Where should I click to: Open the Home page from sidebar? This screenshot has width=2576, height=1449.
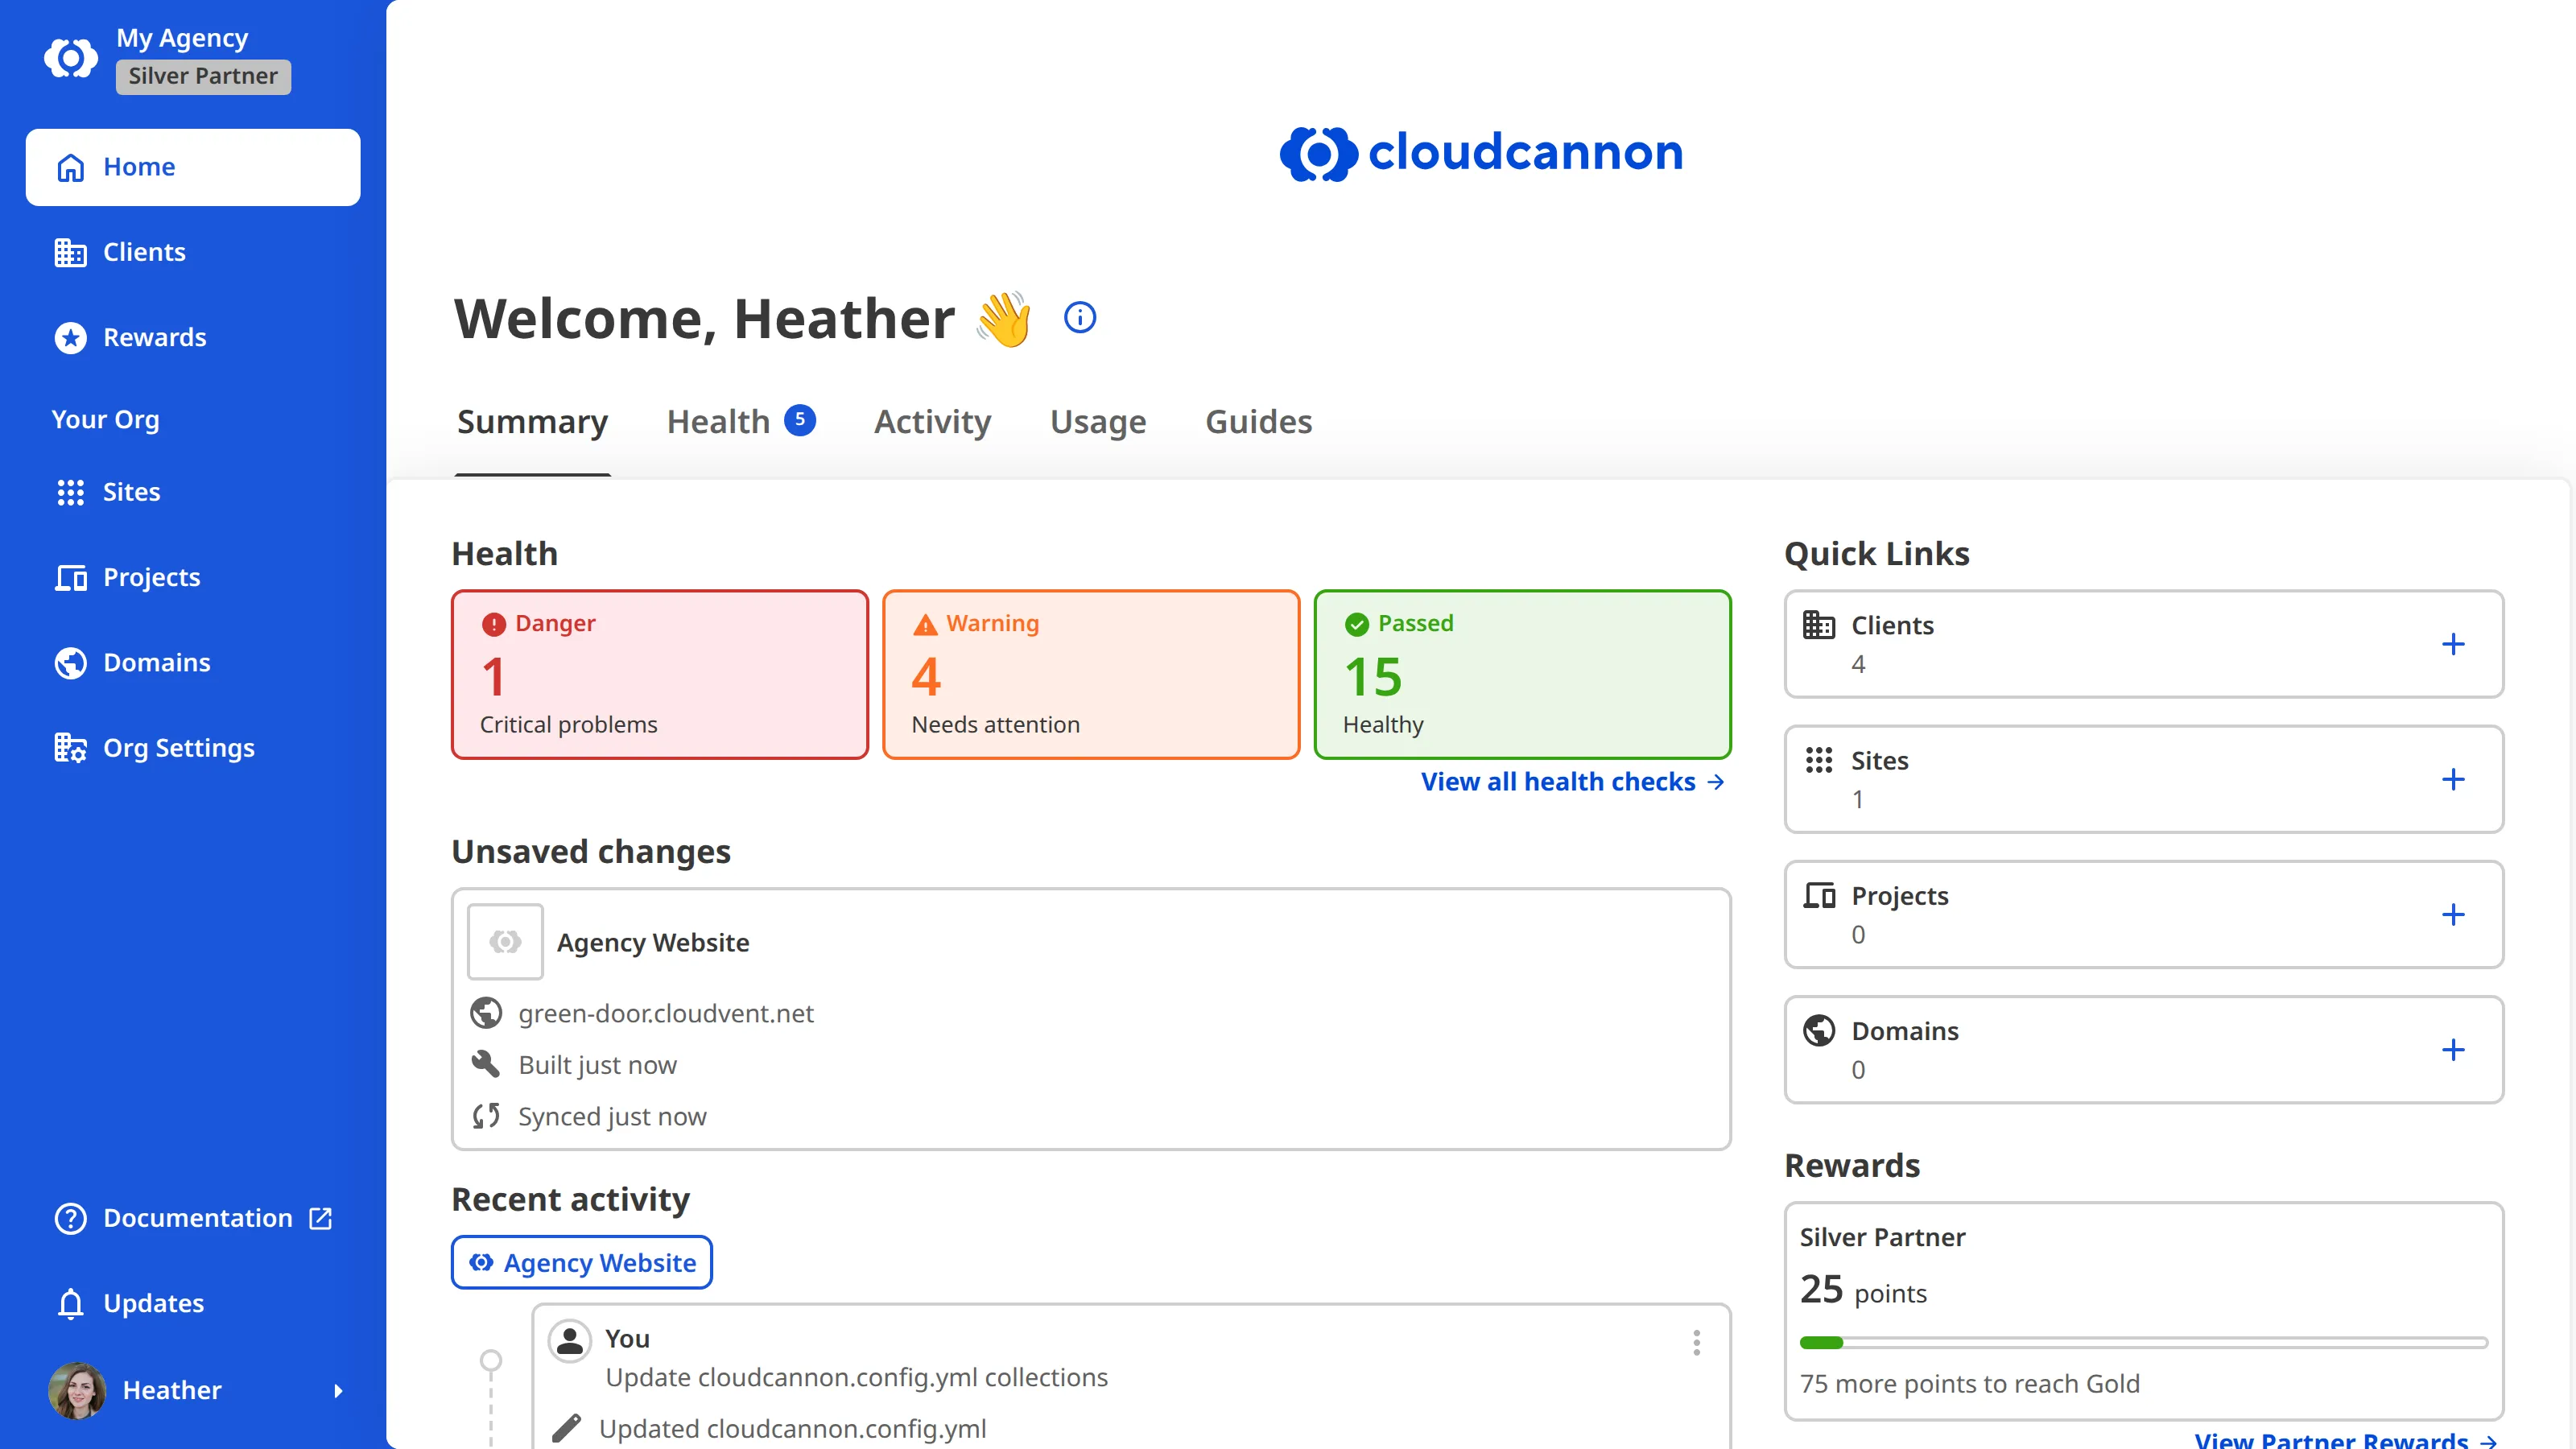[x=193, y=167]
